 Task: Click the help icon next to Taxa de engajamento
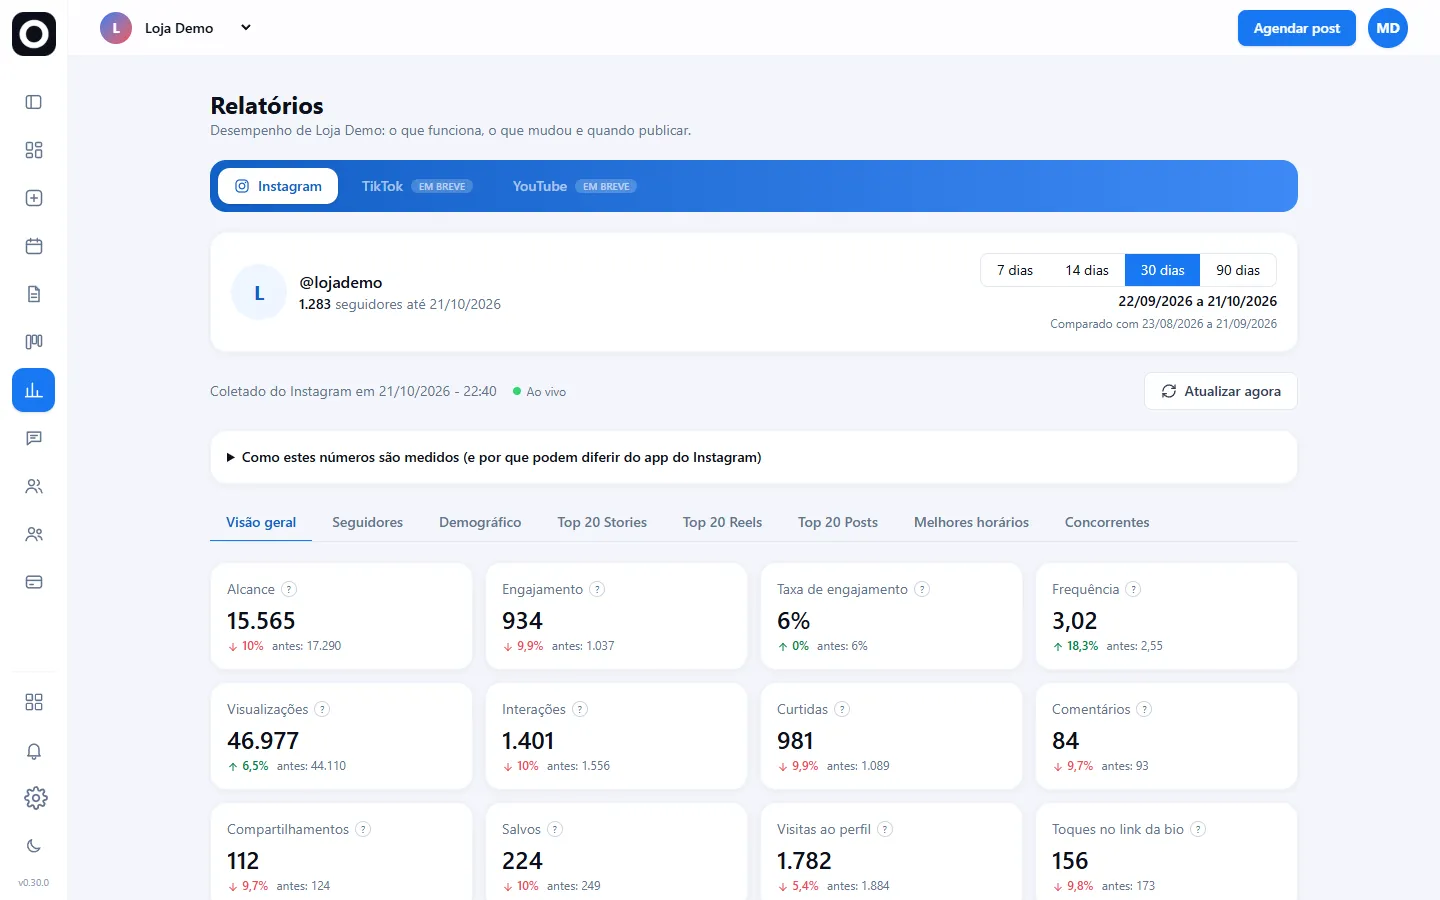click(x=922, y=589)
